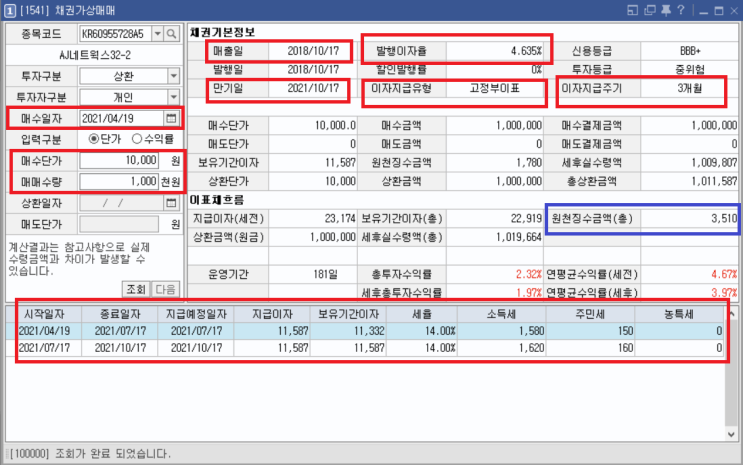Click the bond name AJ네트웍스32-2
Image resolution: width=743 pixels, height=465 pixels.
click(x=95, y=55)
